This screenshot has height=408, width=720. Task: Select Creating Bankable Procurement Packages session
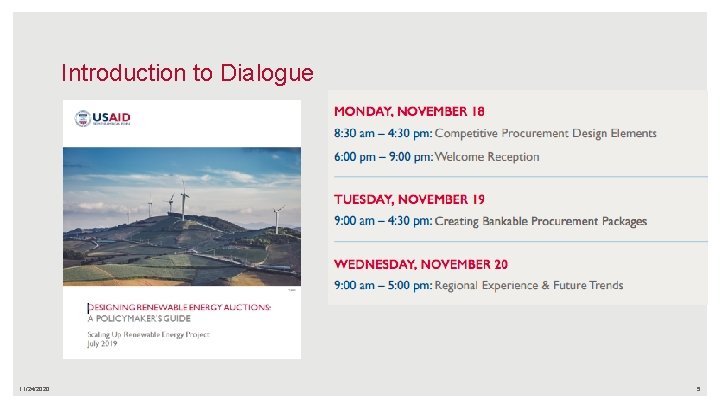(x=541, y=221)
